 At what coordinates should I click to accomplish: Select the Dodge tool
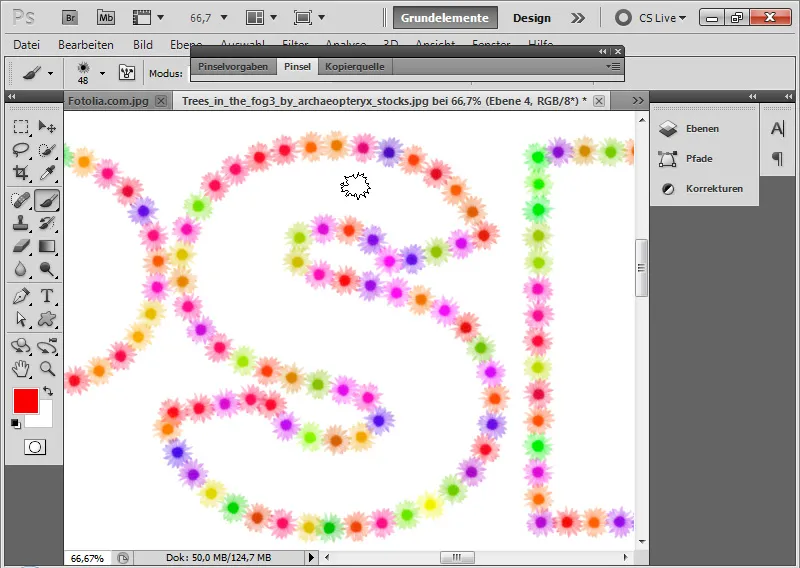click(x=47, y=269)
